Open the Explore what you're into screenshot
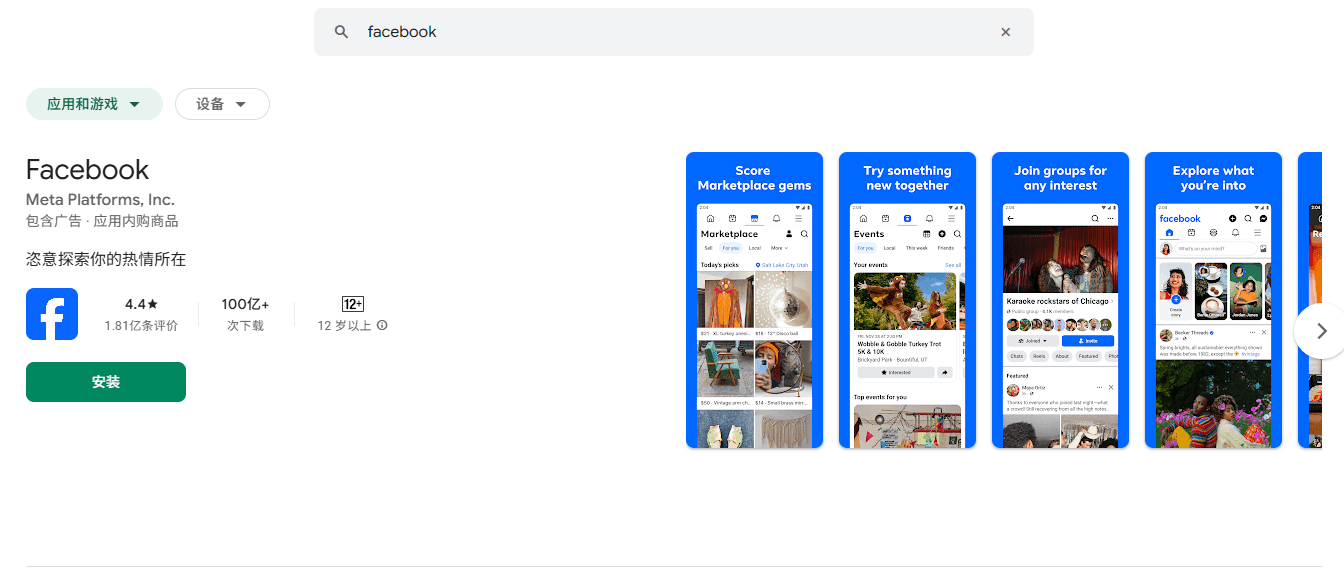The image size is (1344, 588). (1213, 298)
